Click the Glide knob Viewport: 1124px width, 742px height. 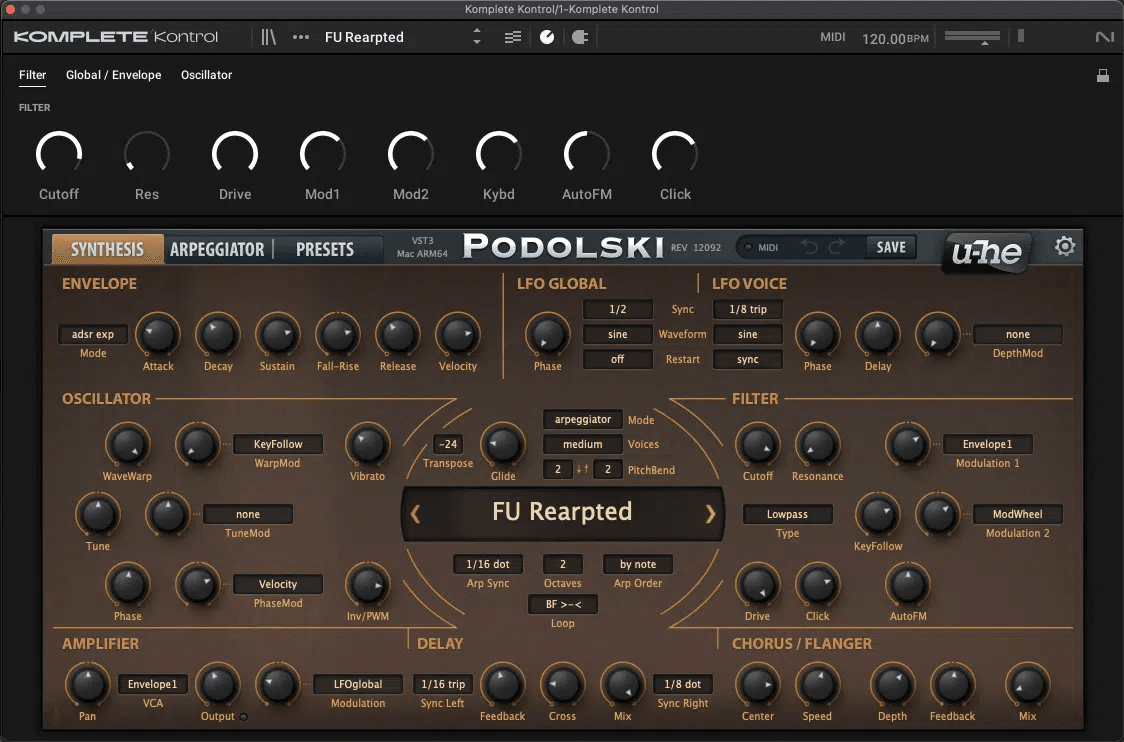(503, 444)
